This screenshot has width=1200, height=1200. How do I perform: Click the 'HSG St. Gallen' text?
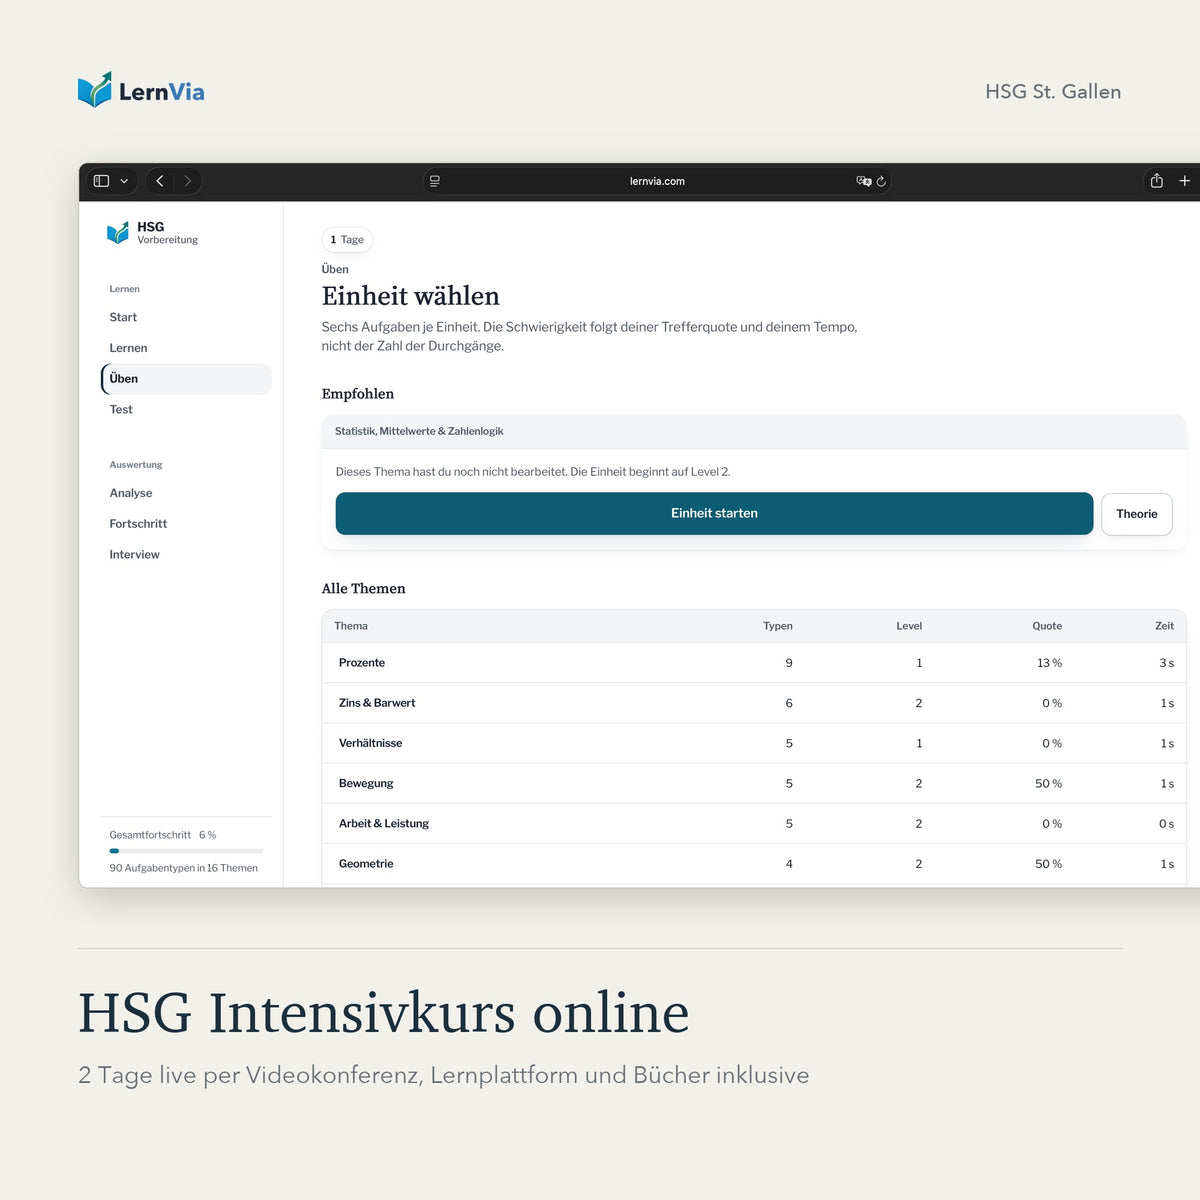click(1053, 91)
